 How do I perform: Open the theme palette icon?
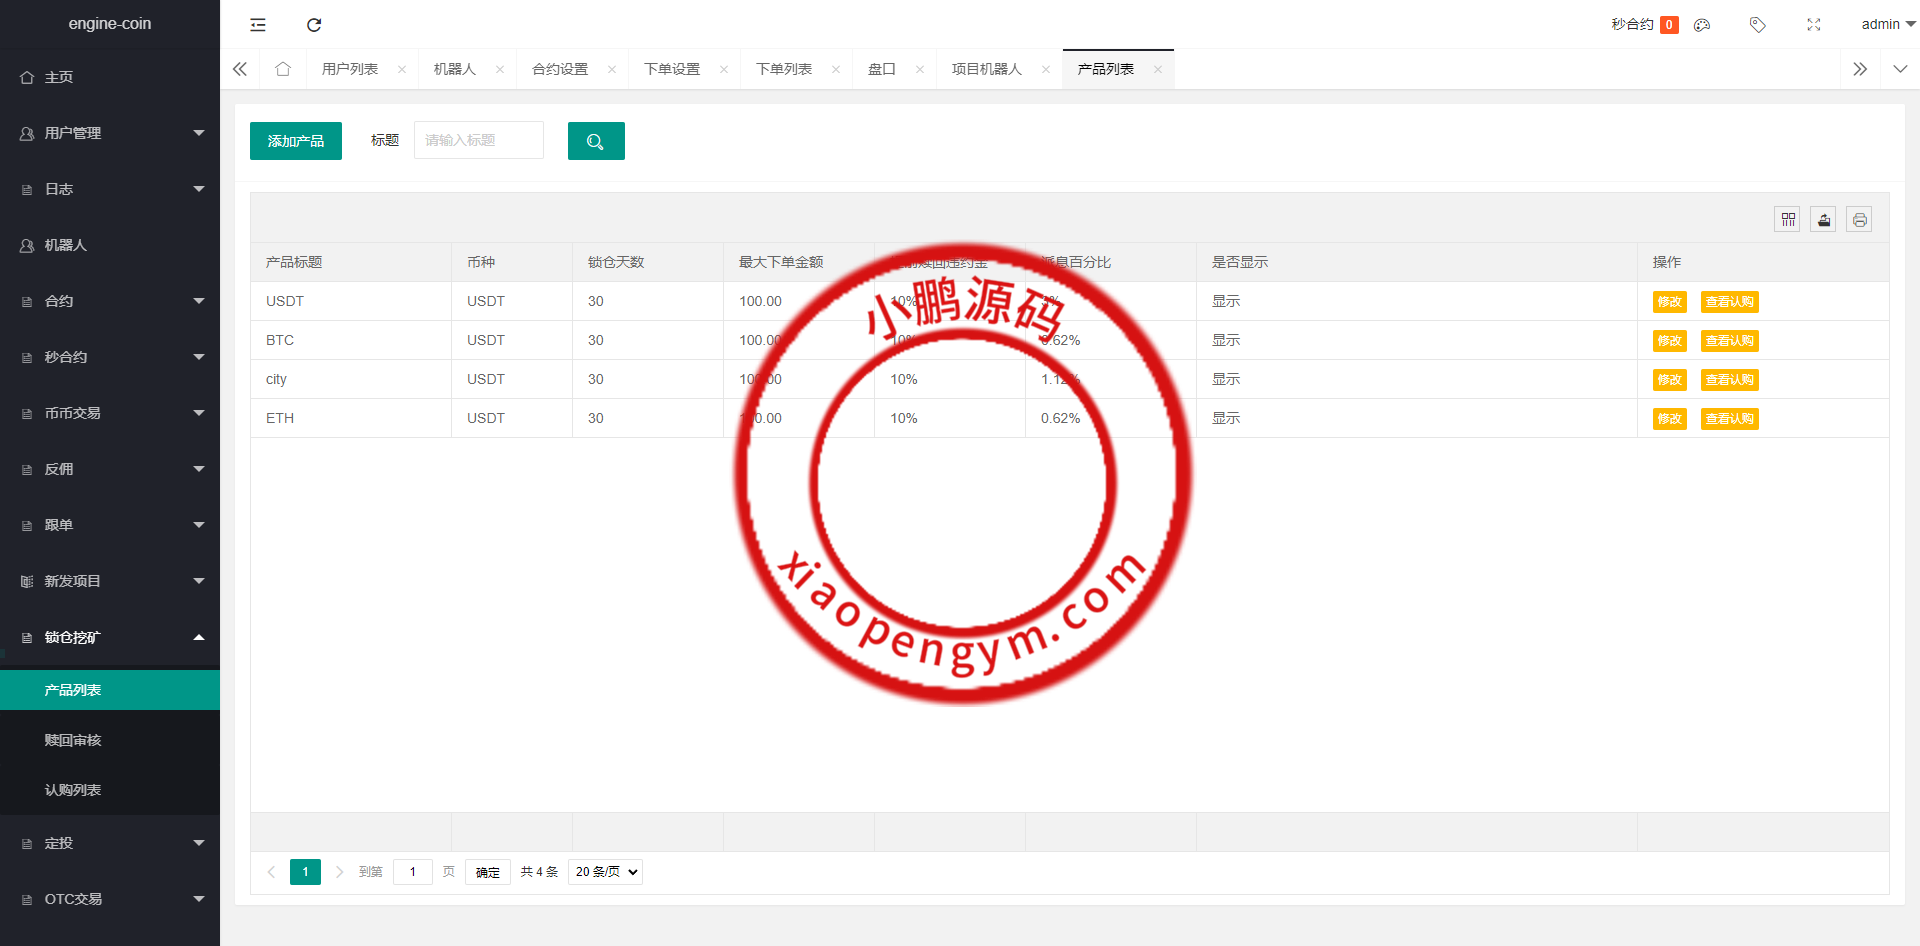1702,25
